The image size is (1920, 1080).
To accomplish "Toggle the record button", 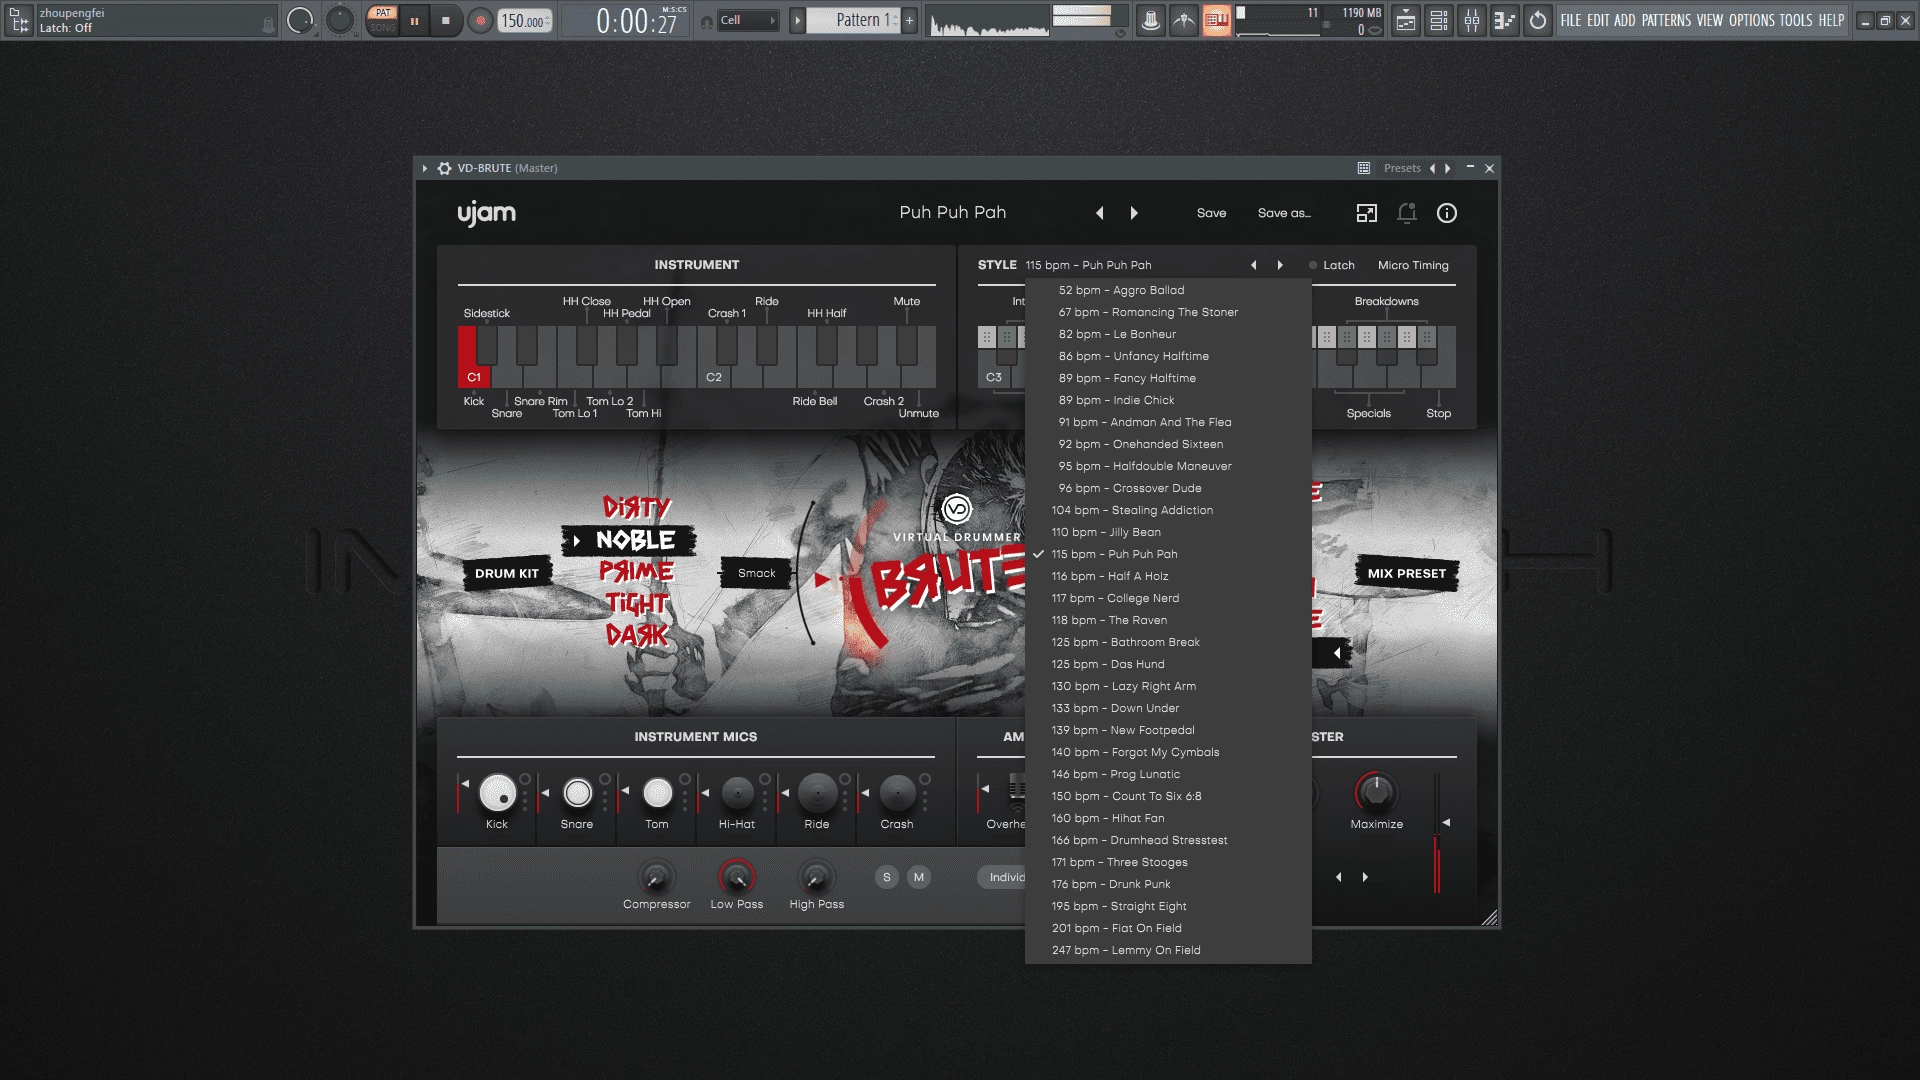I will point(481,20).
